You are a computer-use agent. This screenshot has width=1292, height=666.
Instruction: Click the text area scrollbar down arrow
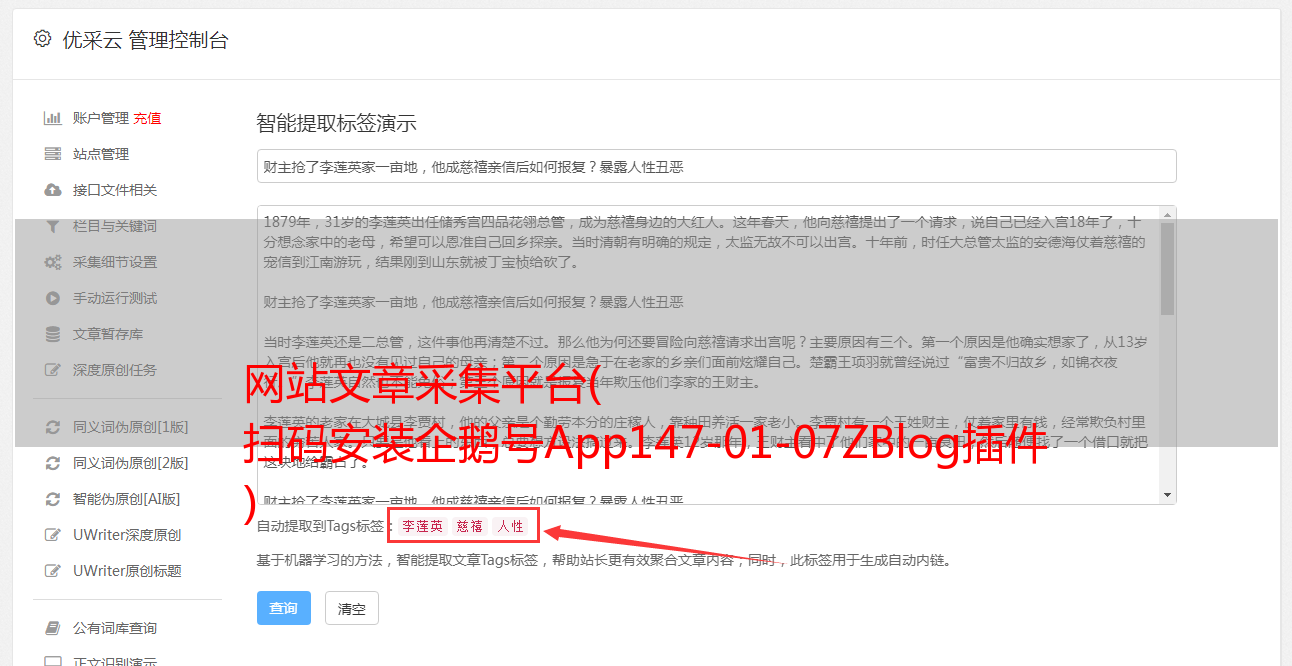tap(1167, 495)
